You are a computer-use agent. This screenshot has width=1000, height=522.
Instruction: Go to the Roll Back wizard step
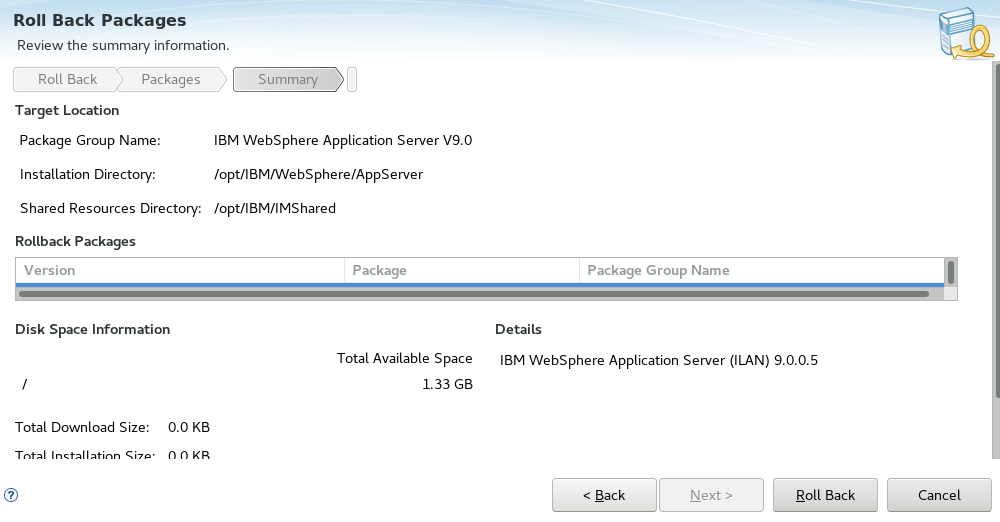coord(67,79)
